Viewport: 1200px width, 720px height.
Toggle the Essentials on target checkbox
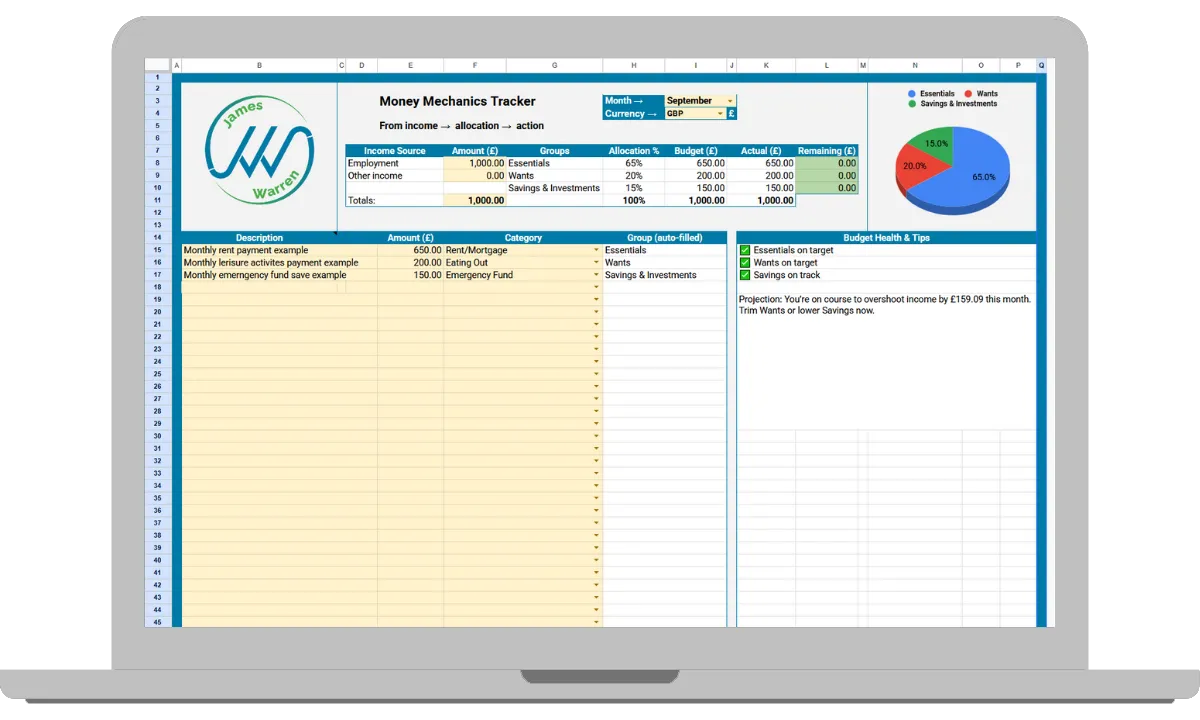[744, 250]
